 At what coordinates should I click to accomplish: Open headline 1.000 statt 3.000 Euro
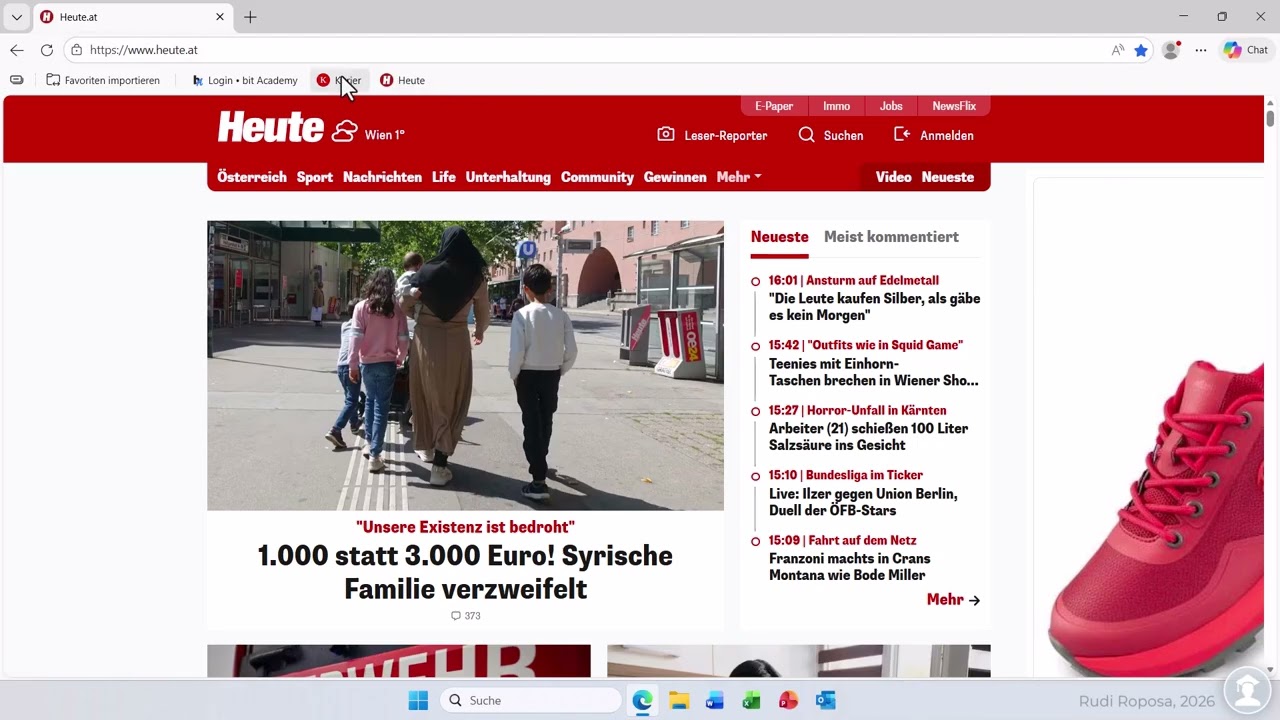(465, 572)
